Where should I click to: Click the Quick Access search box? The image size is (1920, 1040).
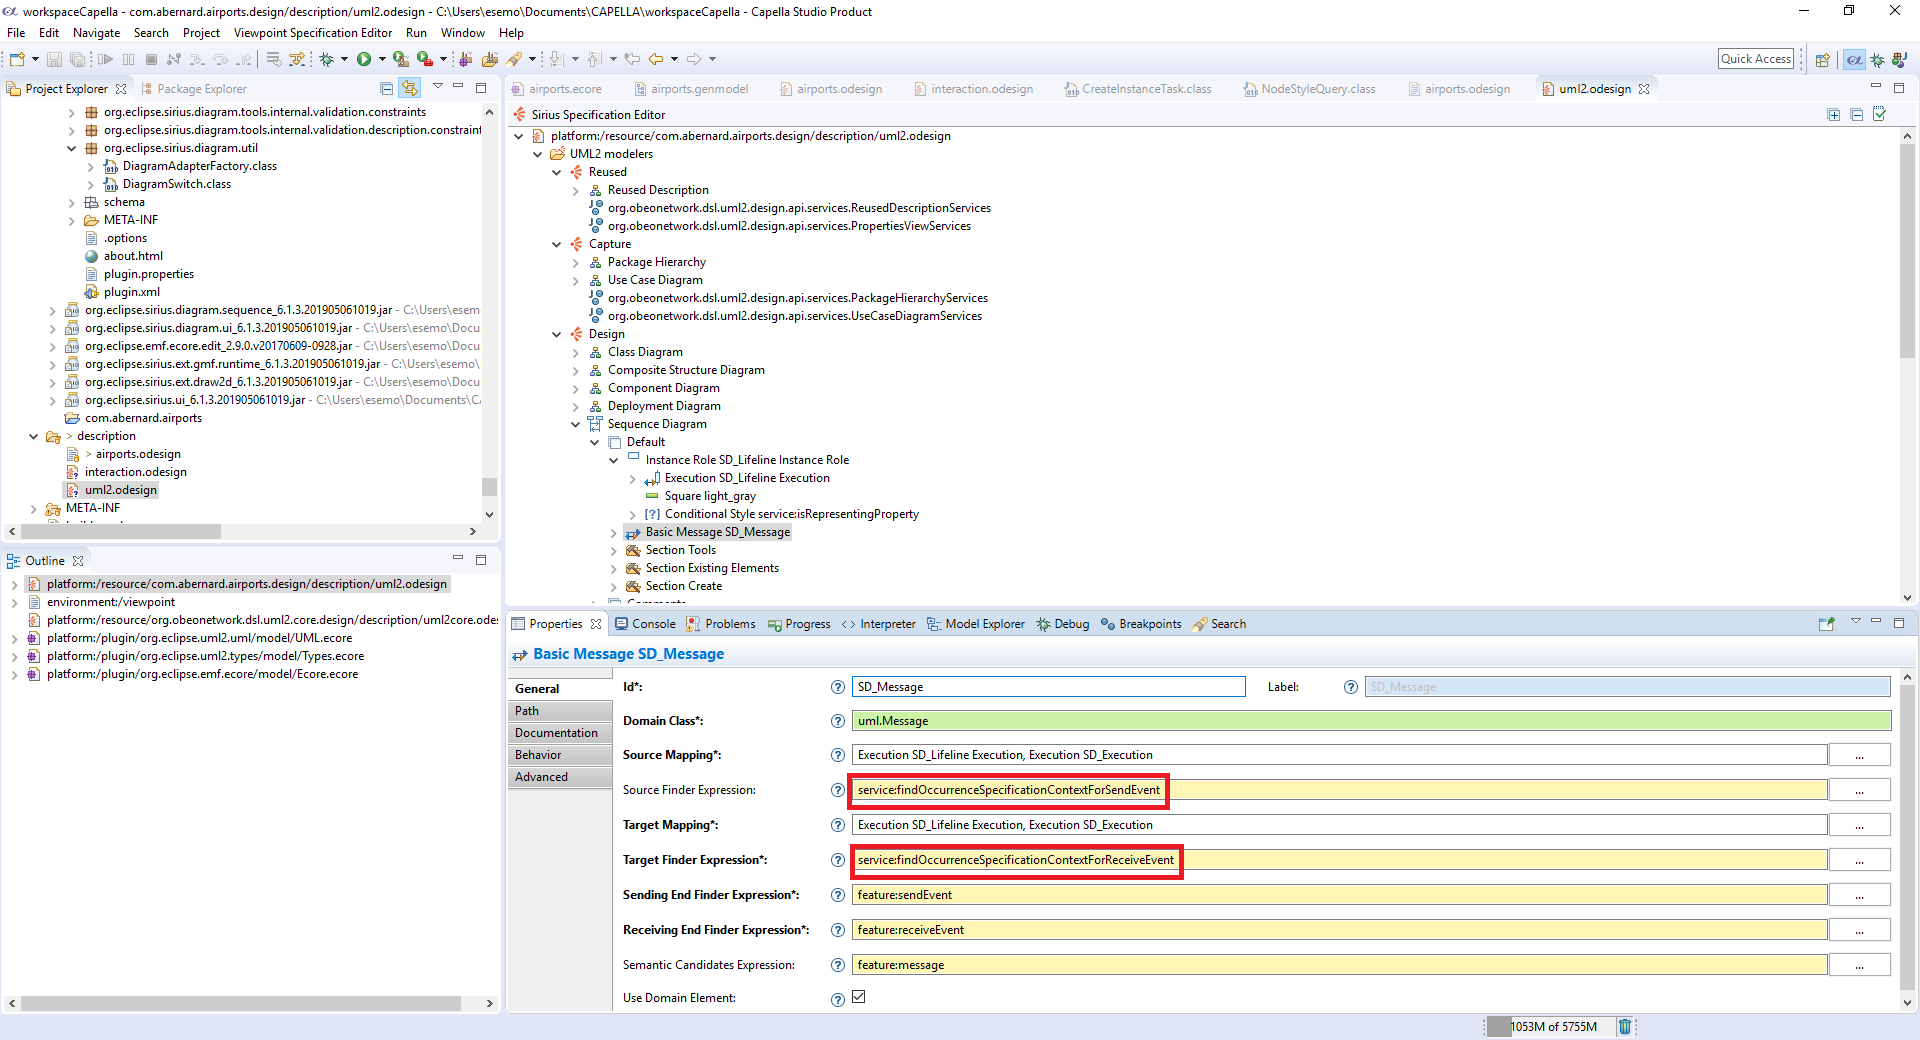tap(1755, 59)
